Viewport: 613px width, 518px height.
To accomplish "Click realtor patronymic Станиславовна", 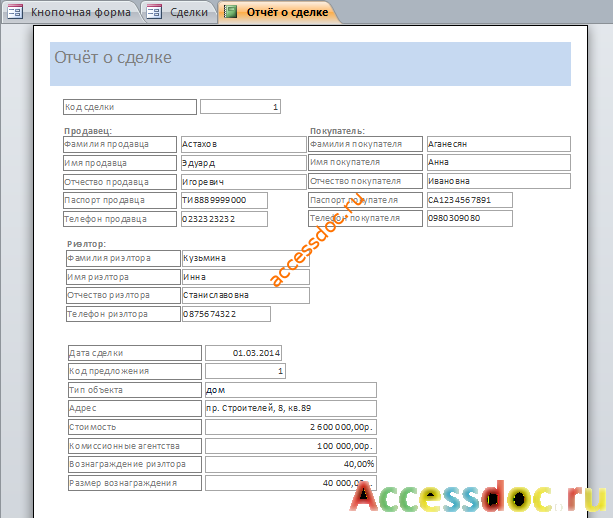I will [x=246, y=295].
